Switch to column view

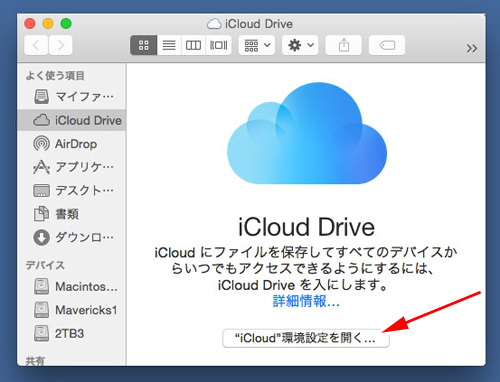coord(193,45)
